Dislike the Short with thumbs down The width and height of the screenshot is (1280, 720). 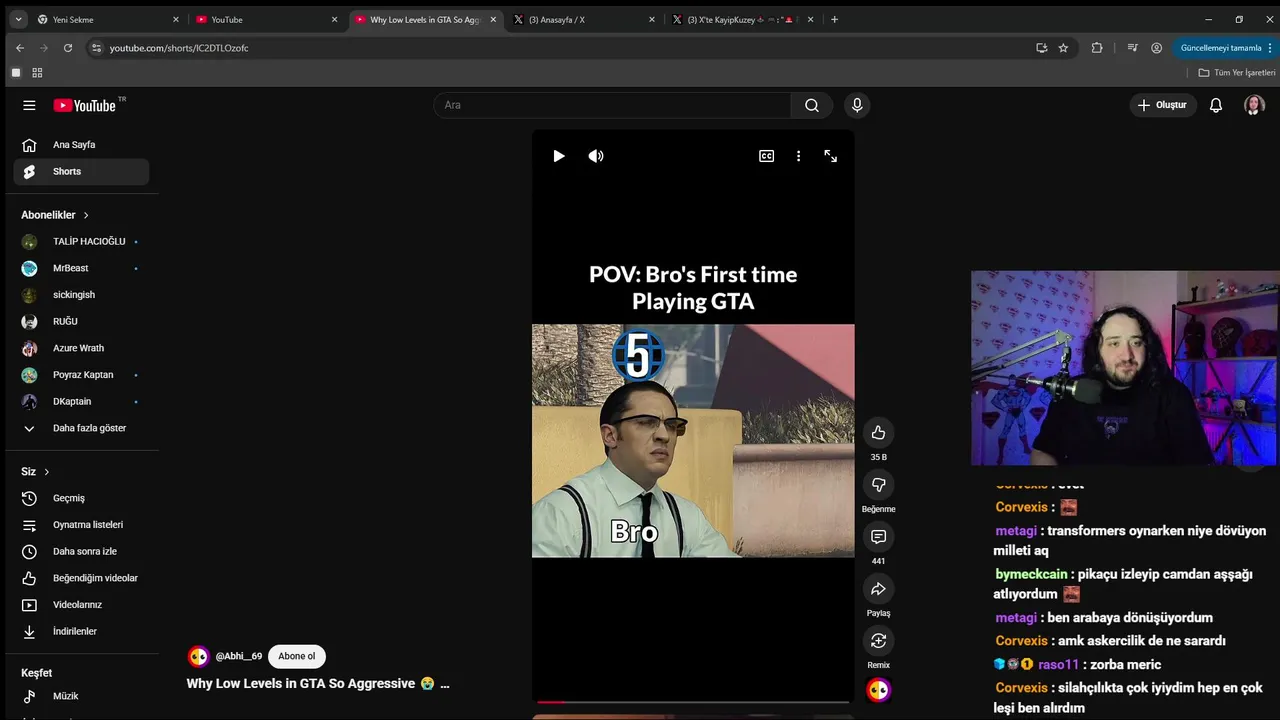[878, 484]
